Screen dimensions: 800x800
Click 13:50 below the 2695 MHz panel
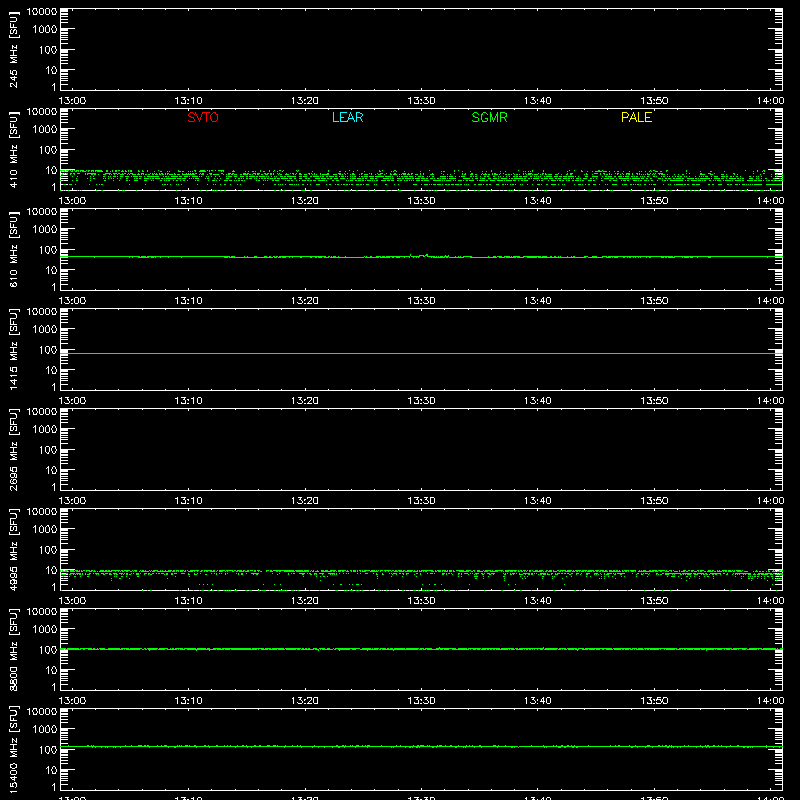click(x=654, y=501)
